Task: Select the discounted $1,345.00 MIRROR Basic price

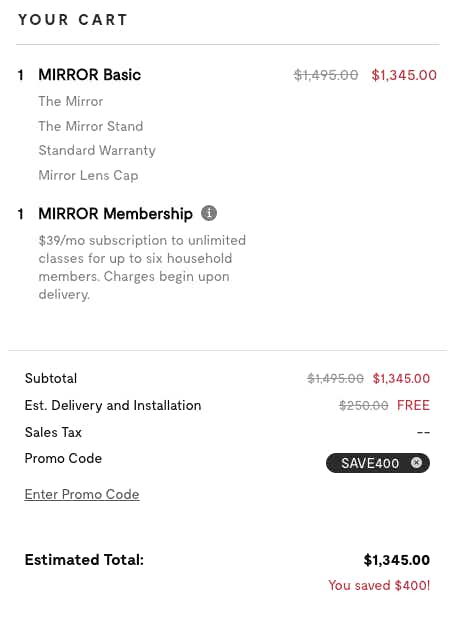Action: click(x=404, y=75)
